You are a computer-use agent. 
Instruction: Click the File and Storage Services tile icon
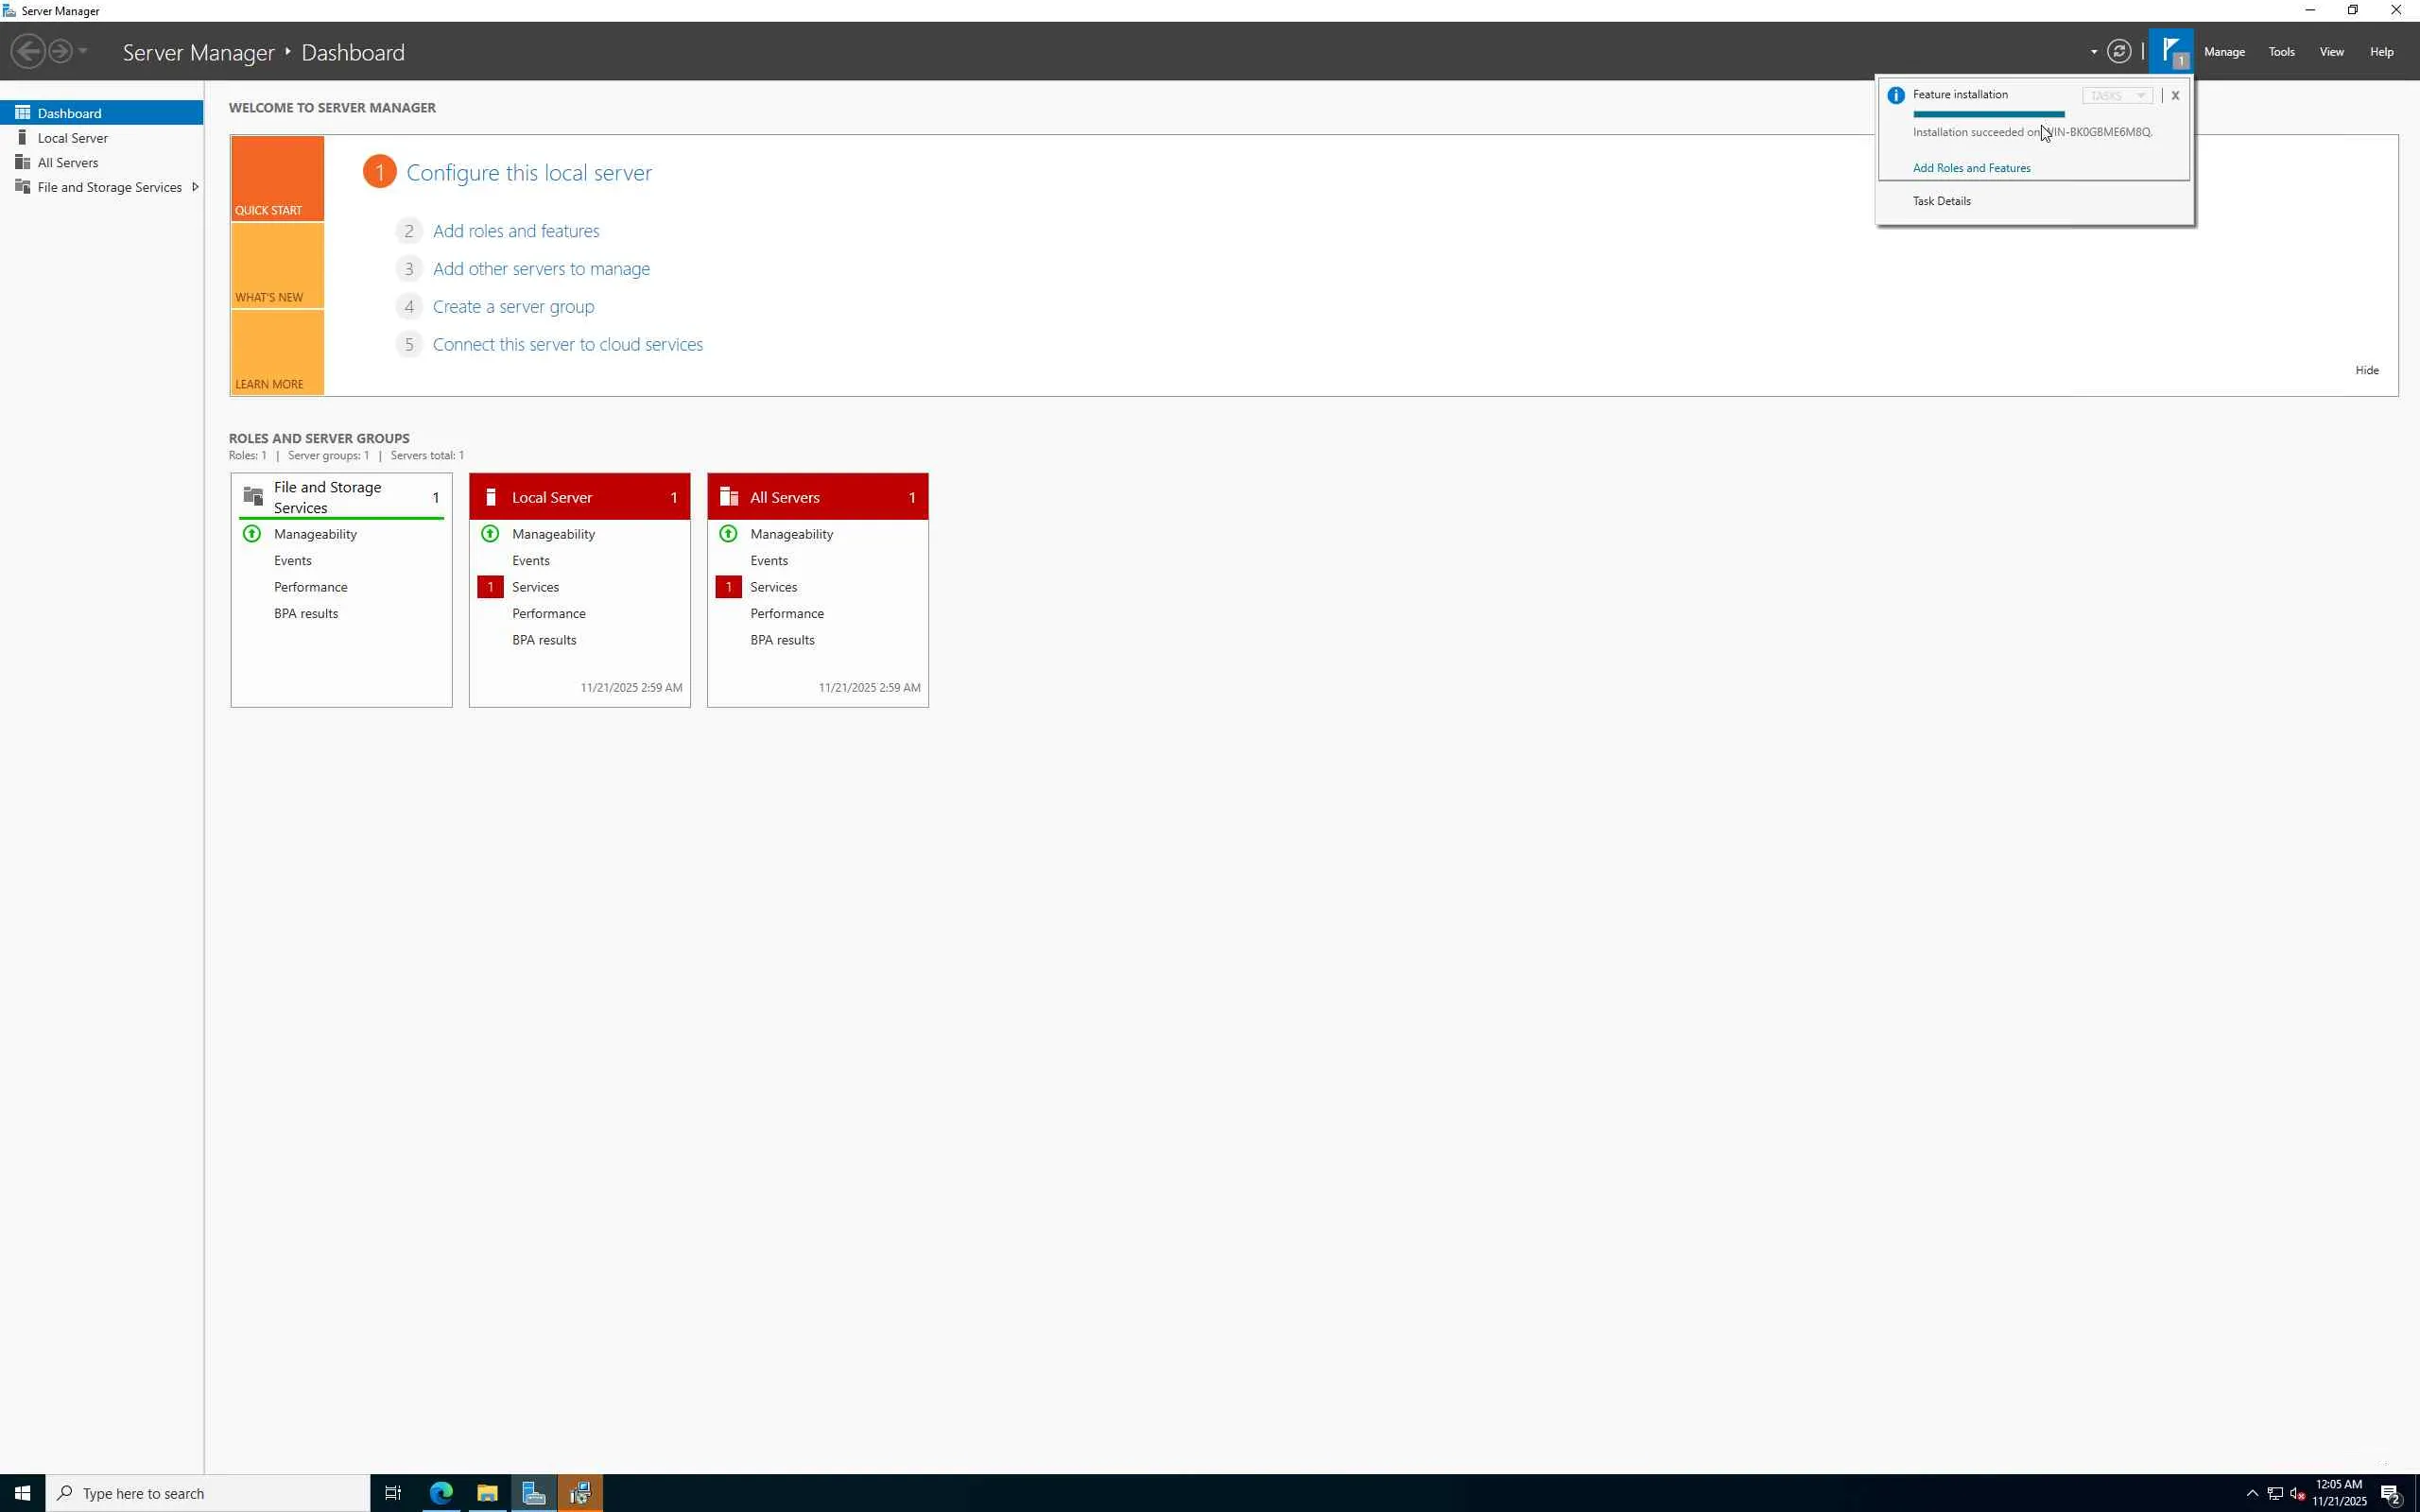[x=253, y=497]
